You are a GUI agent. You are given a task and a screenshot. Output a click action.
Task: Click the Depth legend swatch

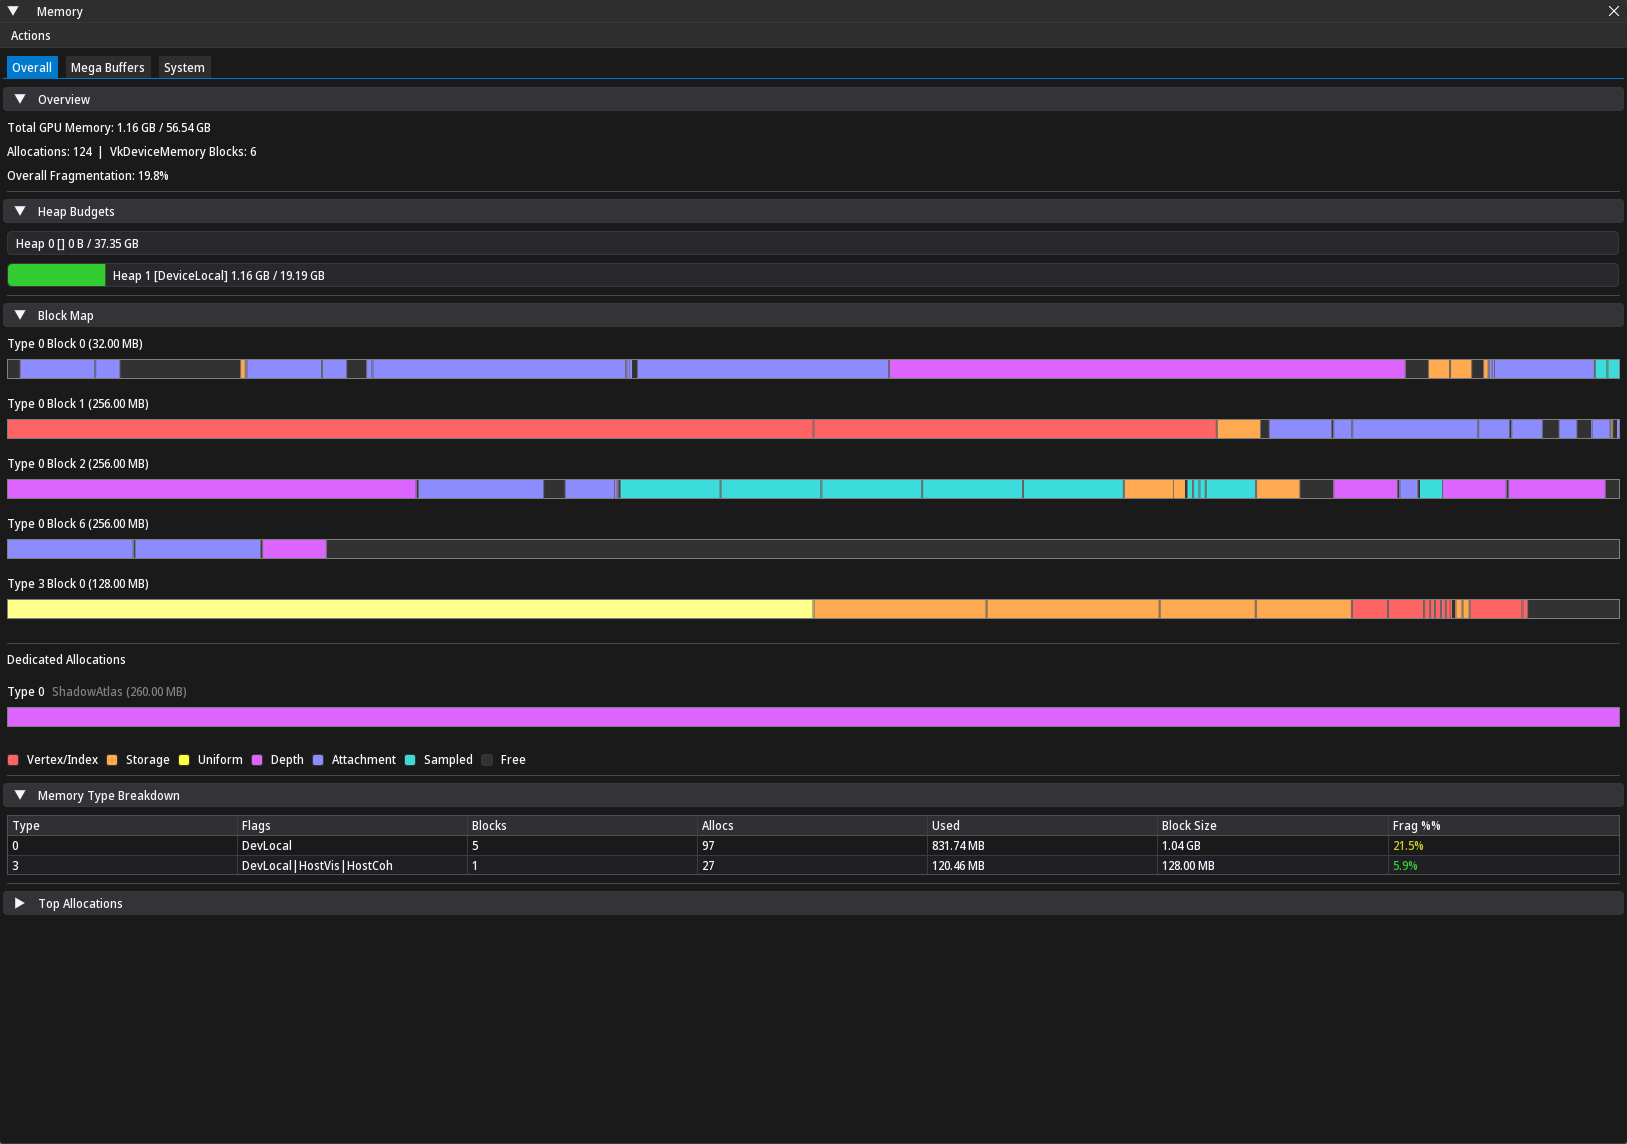(256, 760)
